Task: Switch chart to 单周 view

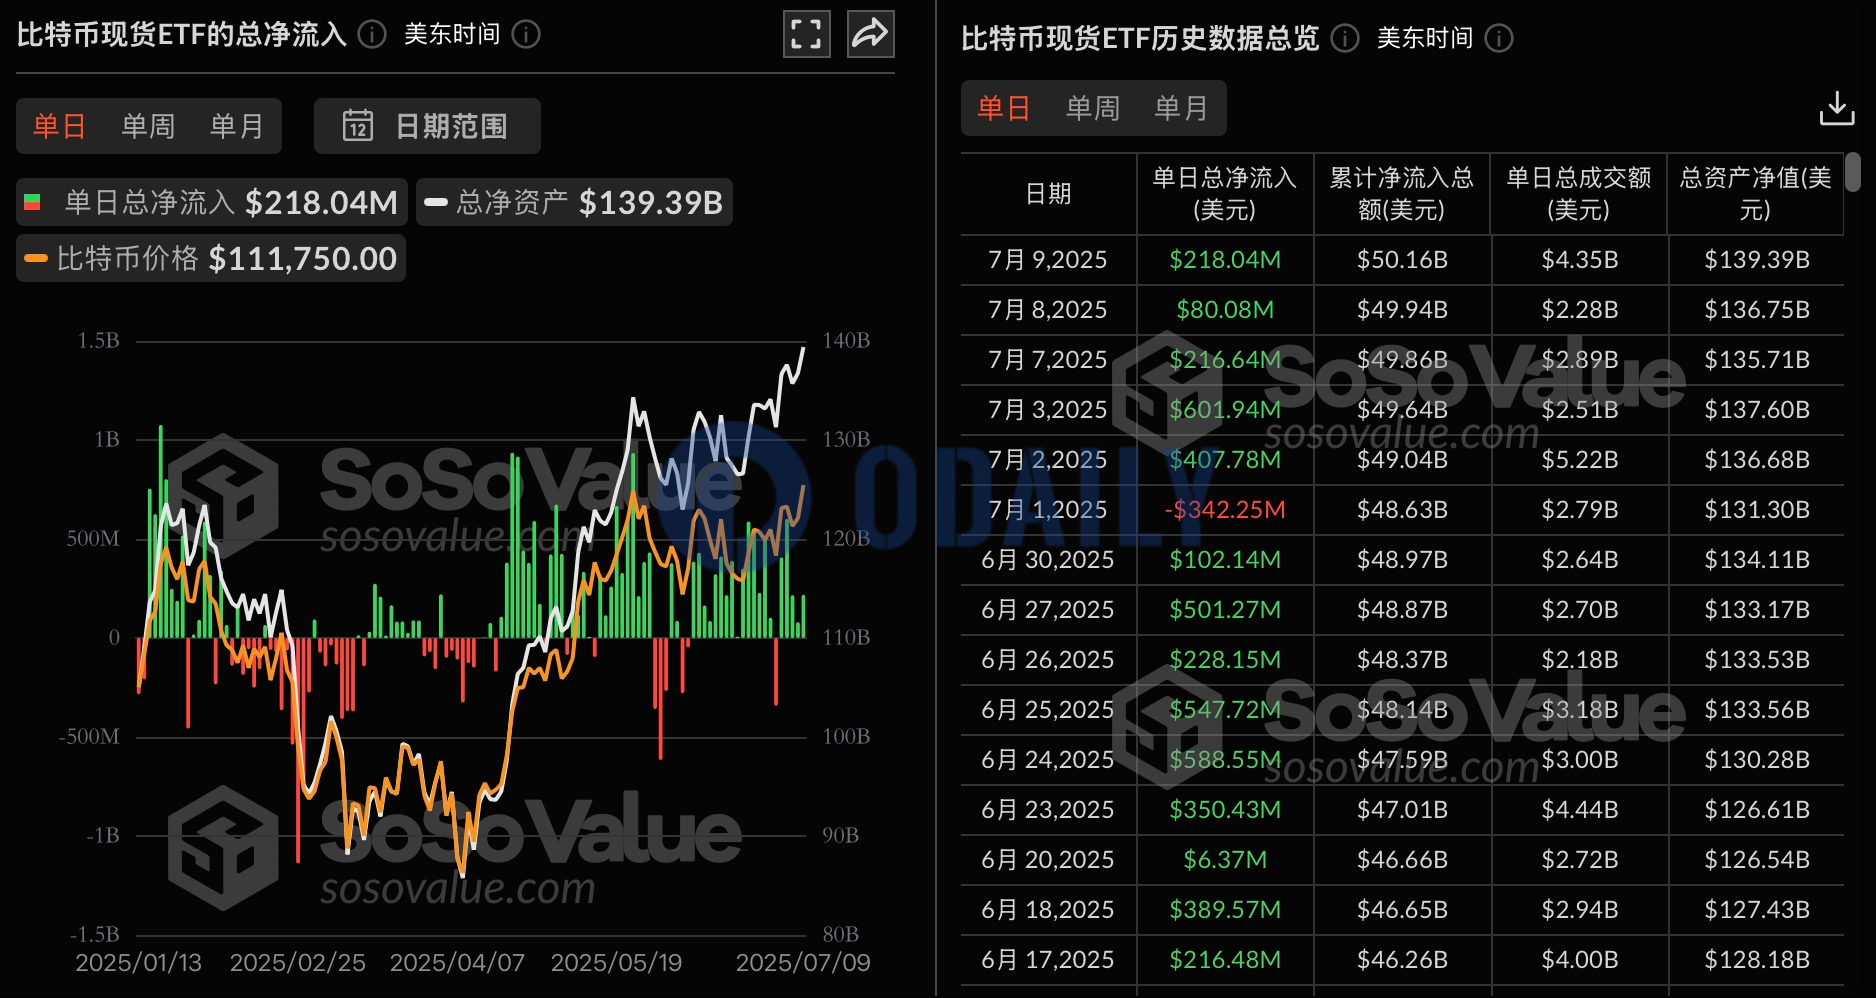Action: 148,126
